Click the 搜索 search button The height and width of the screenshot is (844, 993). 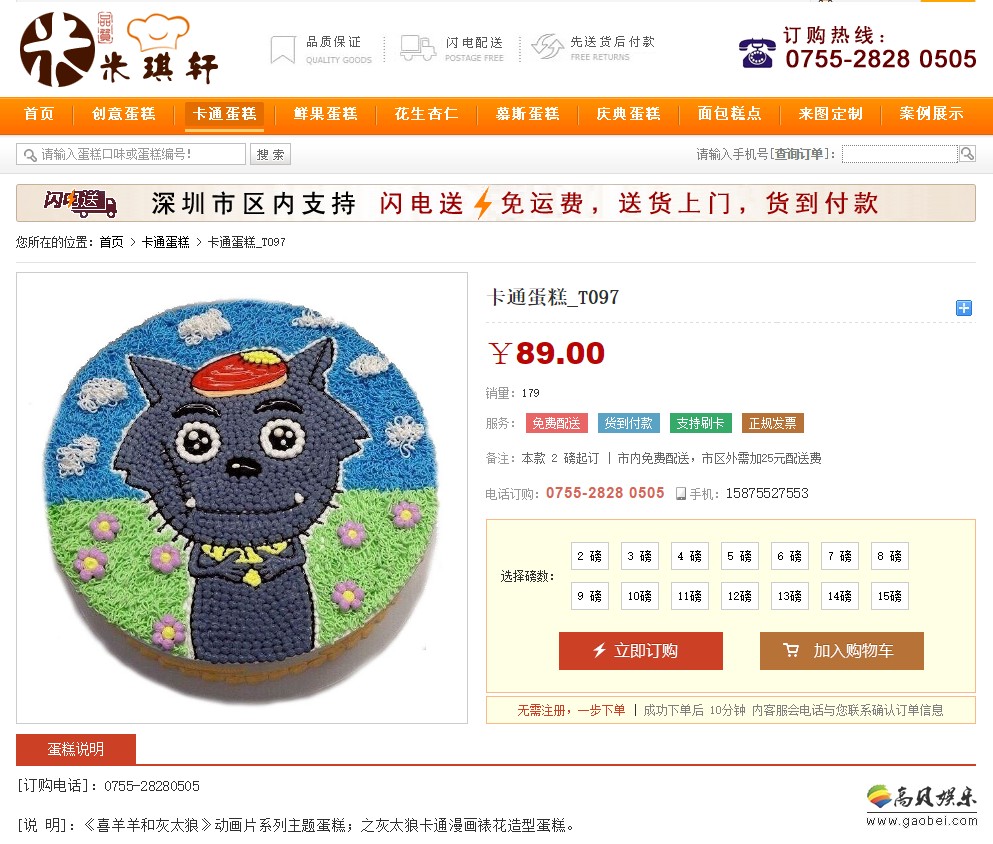[x=270, y=154]
